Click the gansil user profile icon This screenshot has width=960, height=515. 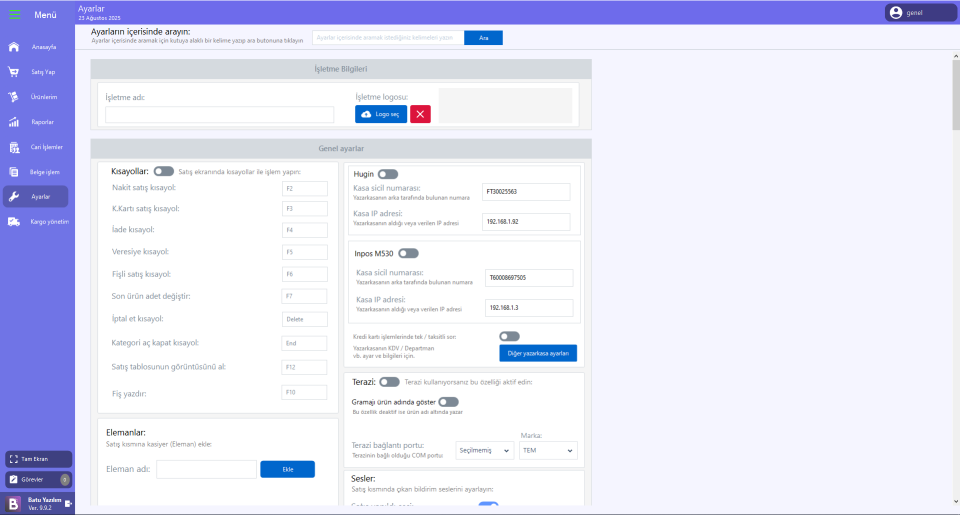896,13
